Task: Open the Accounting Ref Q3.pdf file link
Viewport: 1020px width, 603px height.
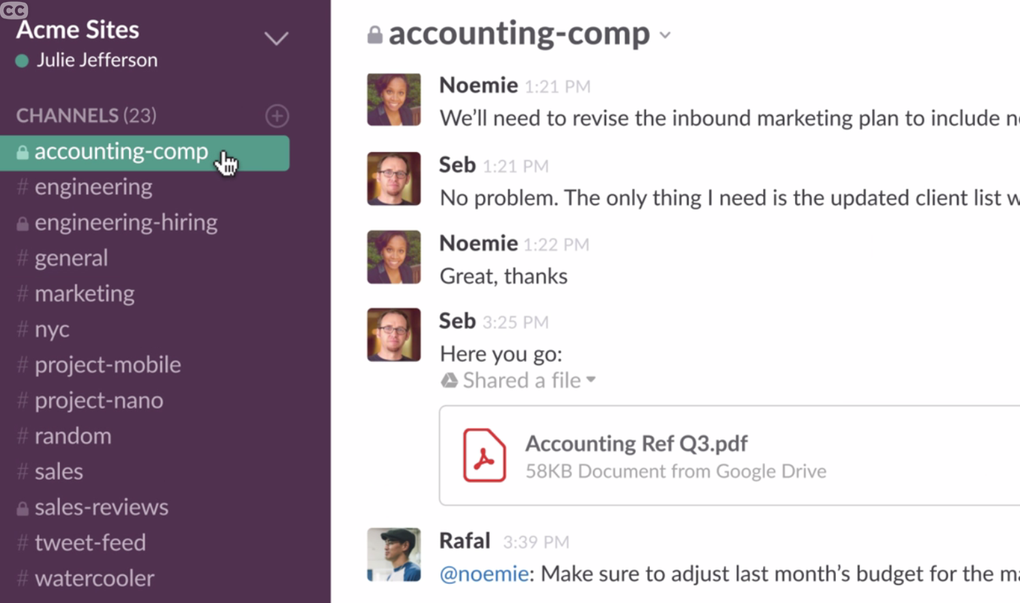Action: pyautogui.click(x=636, y=444)
